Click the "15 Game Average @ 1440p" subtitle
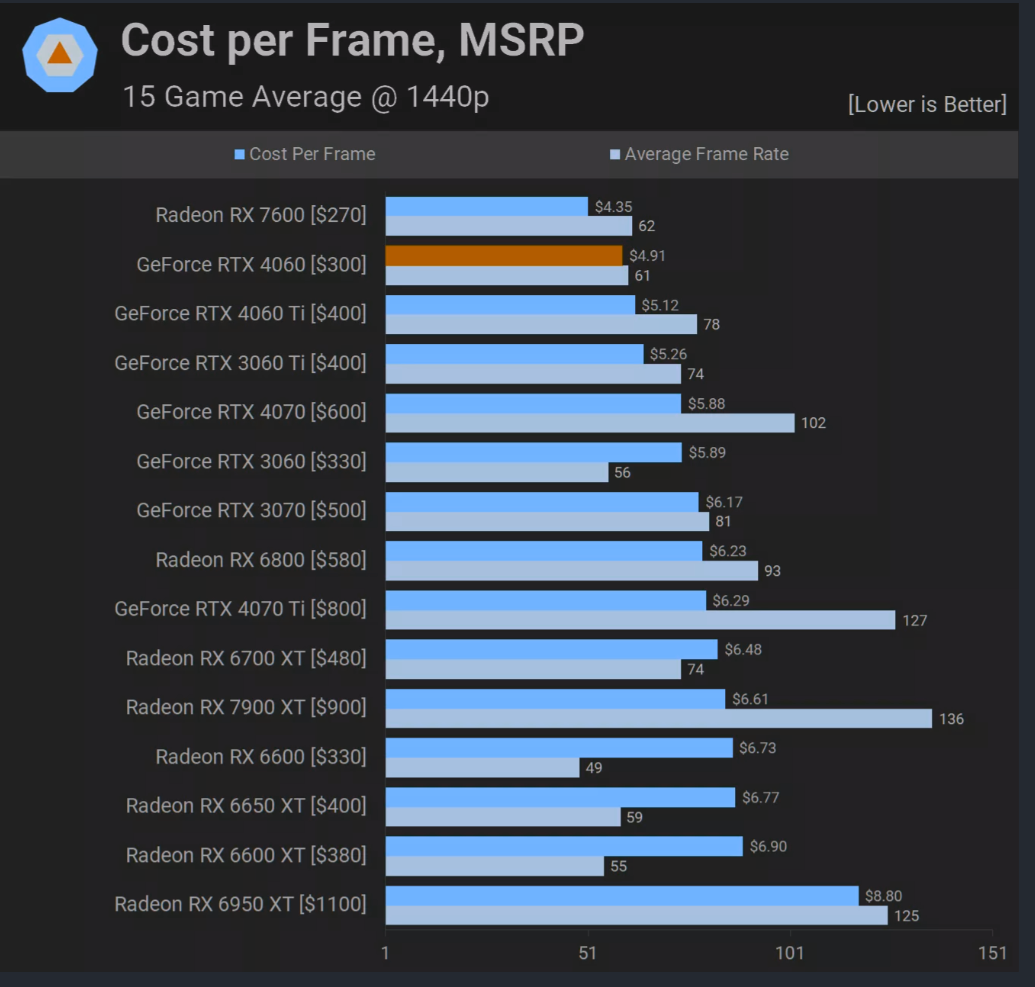Screen dimensions: 1035x987 306,97
